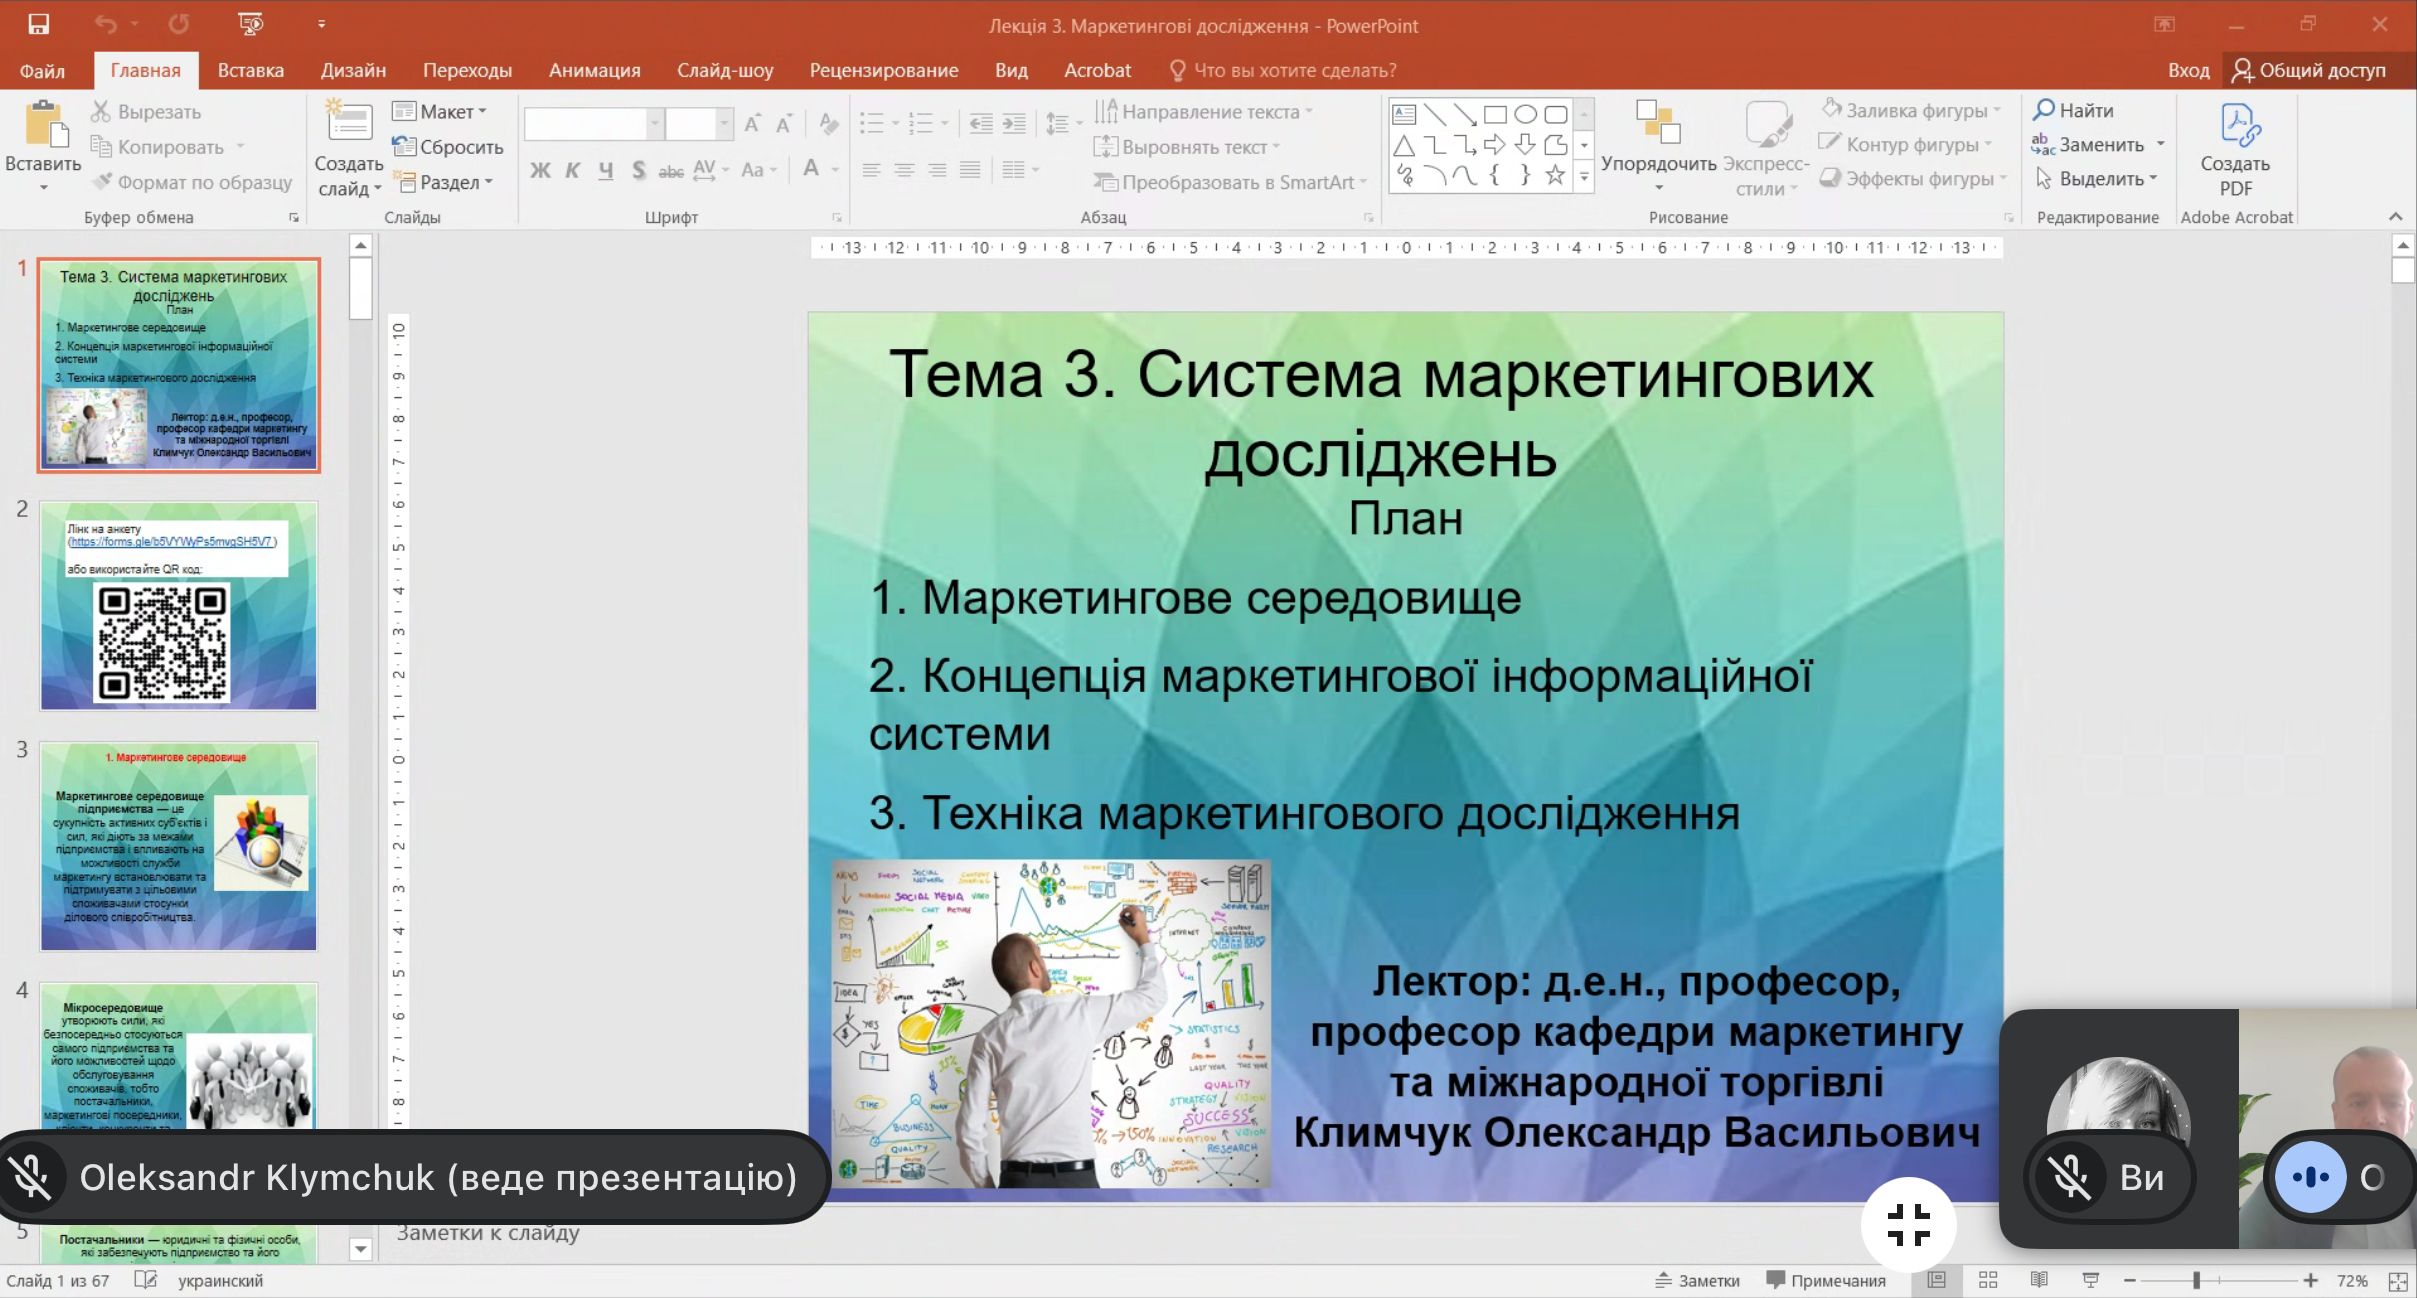Select slide 3 thumbnail in the slide panel

(179, 846)
